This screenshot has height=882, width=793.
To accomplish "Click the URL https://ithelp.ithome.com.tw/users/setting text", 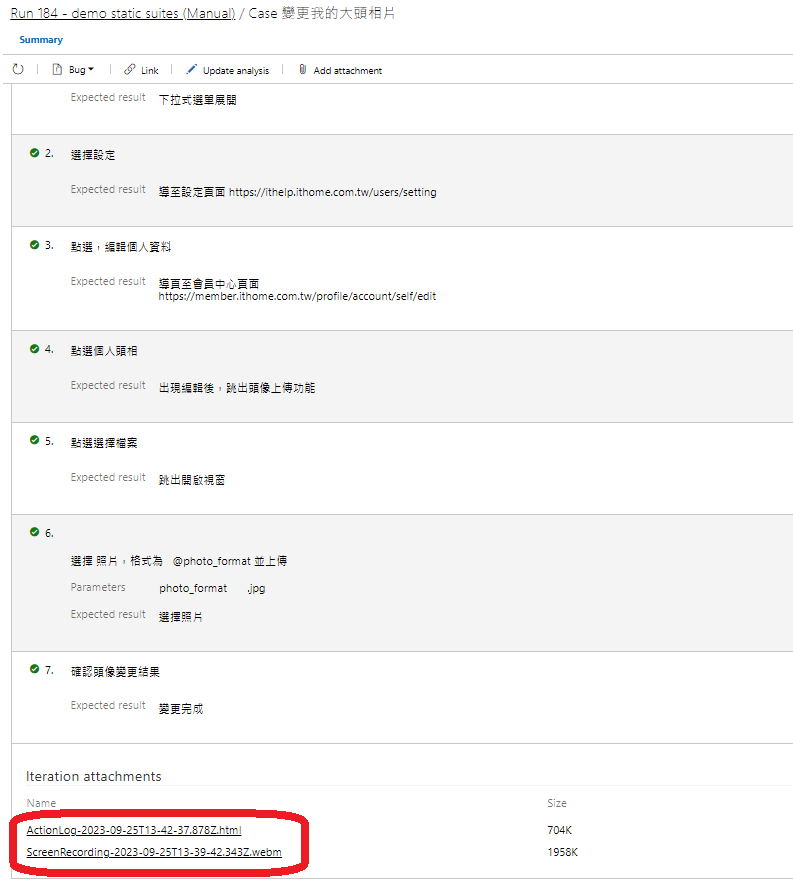I will tap(332, 192).
